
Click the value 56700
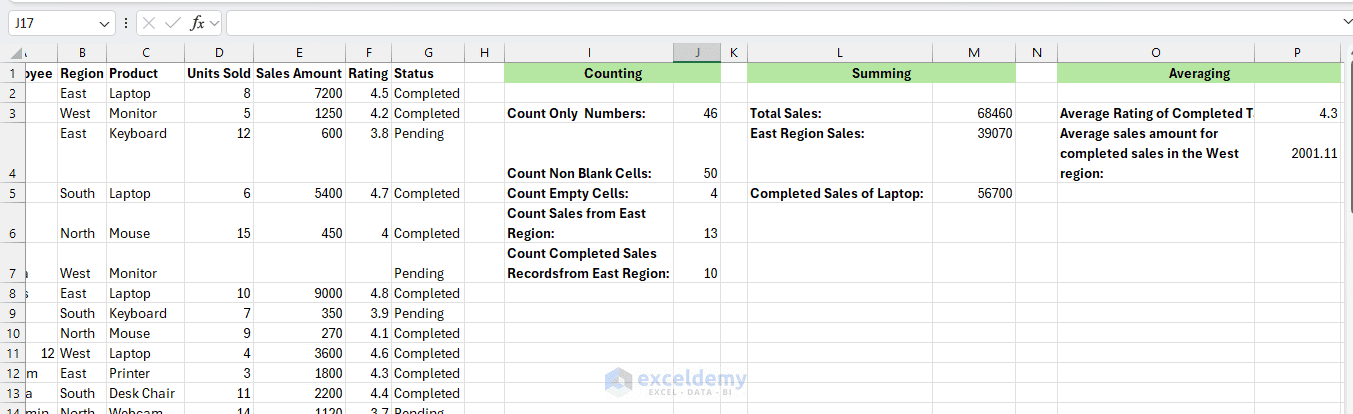click(974, 193)
